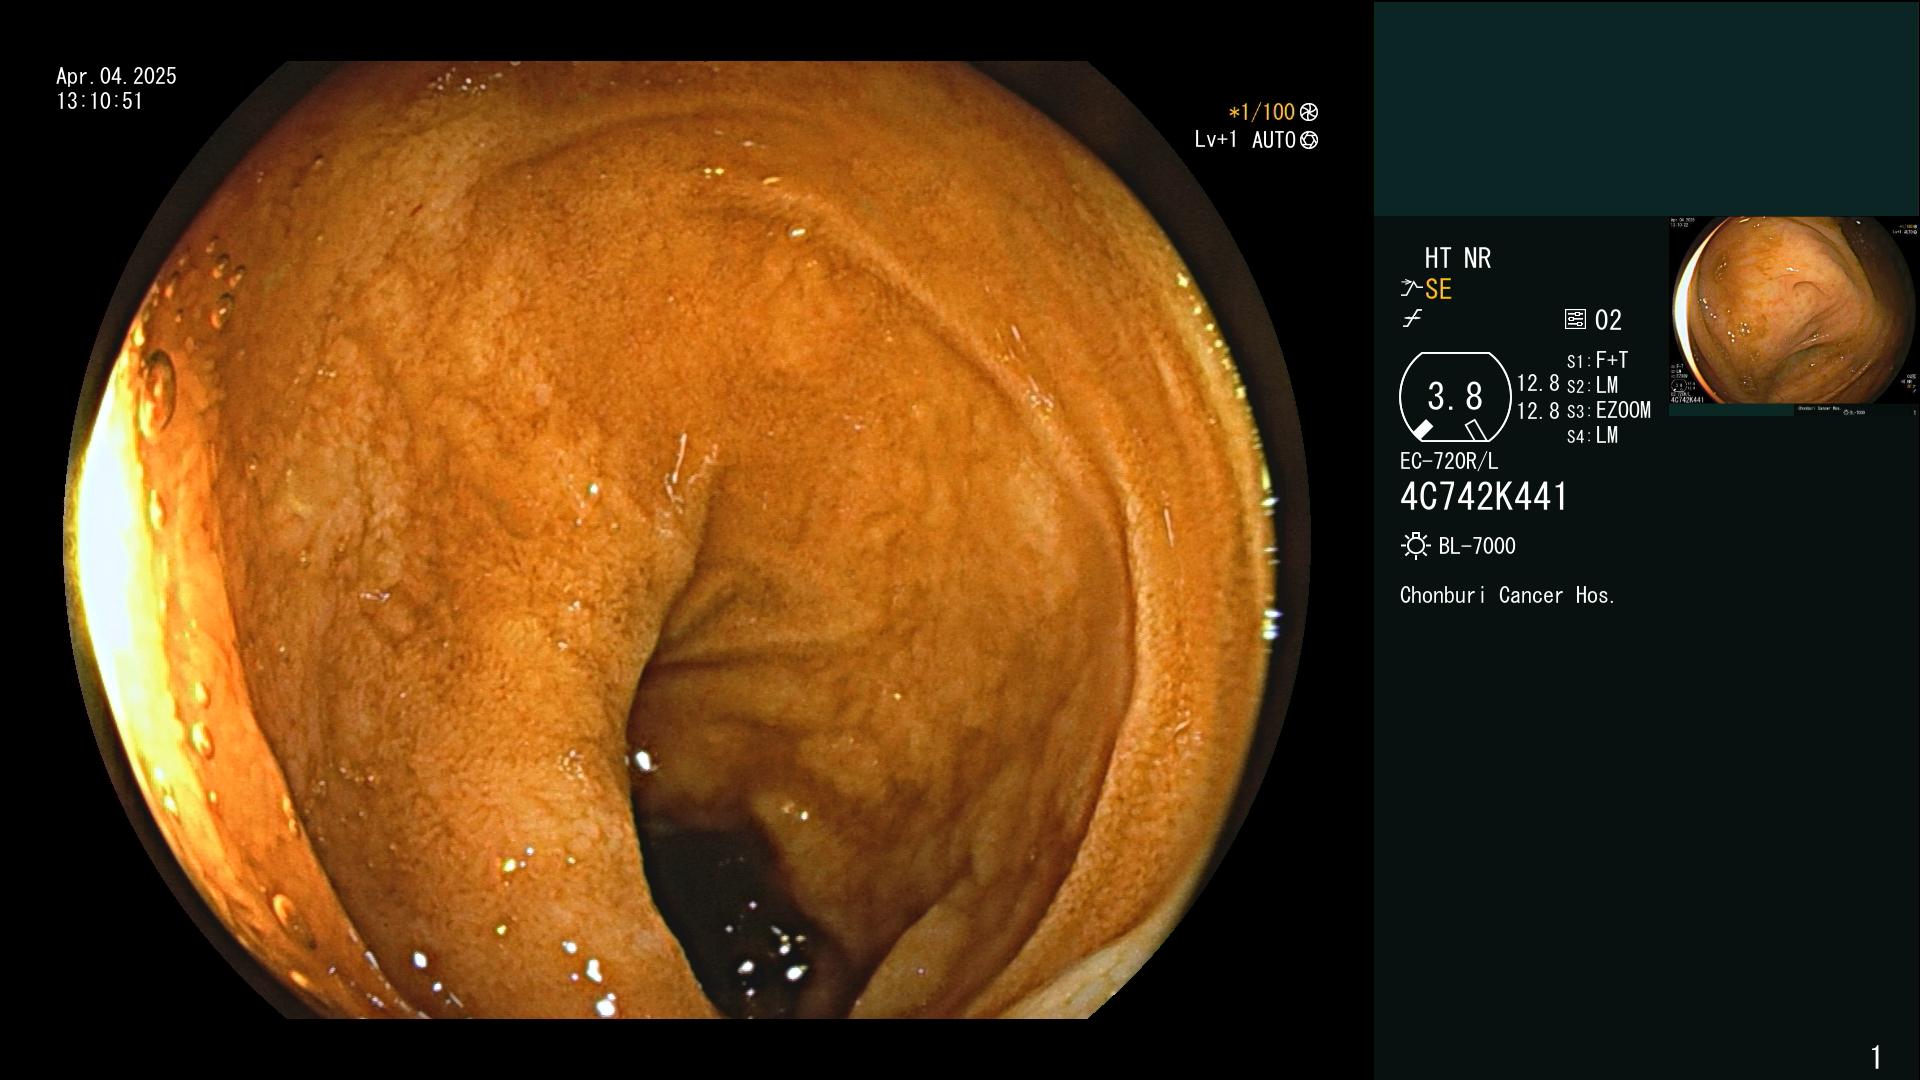This screenshot has height=1080, width=1920.
Task: Click the orange SE label
Action: tap(1438, 289)
